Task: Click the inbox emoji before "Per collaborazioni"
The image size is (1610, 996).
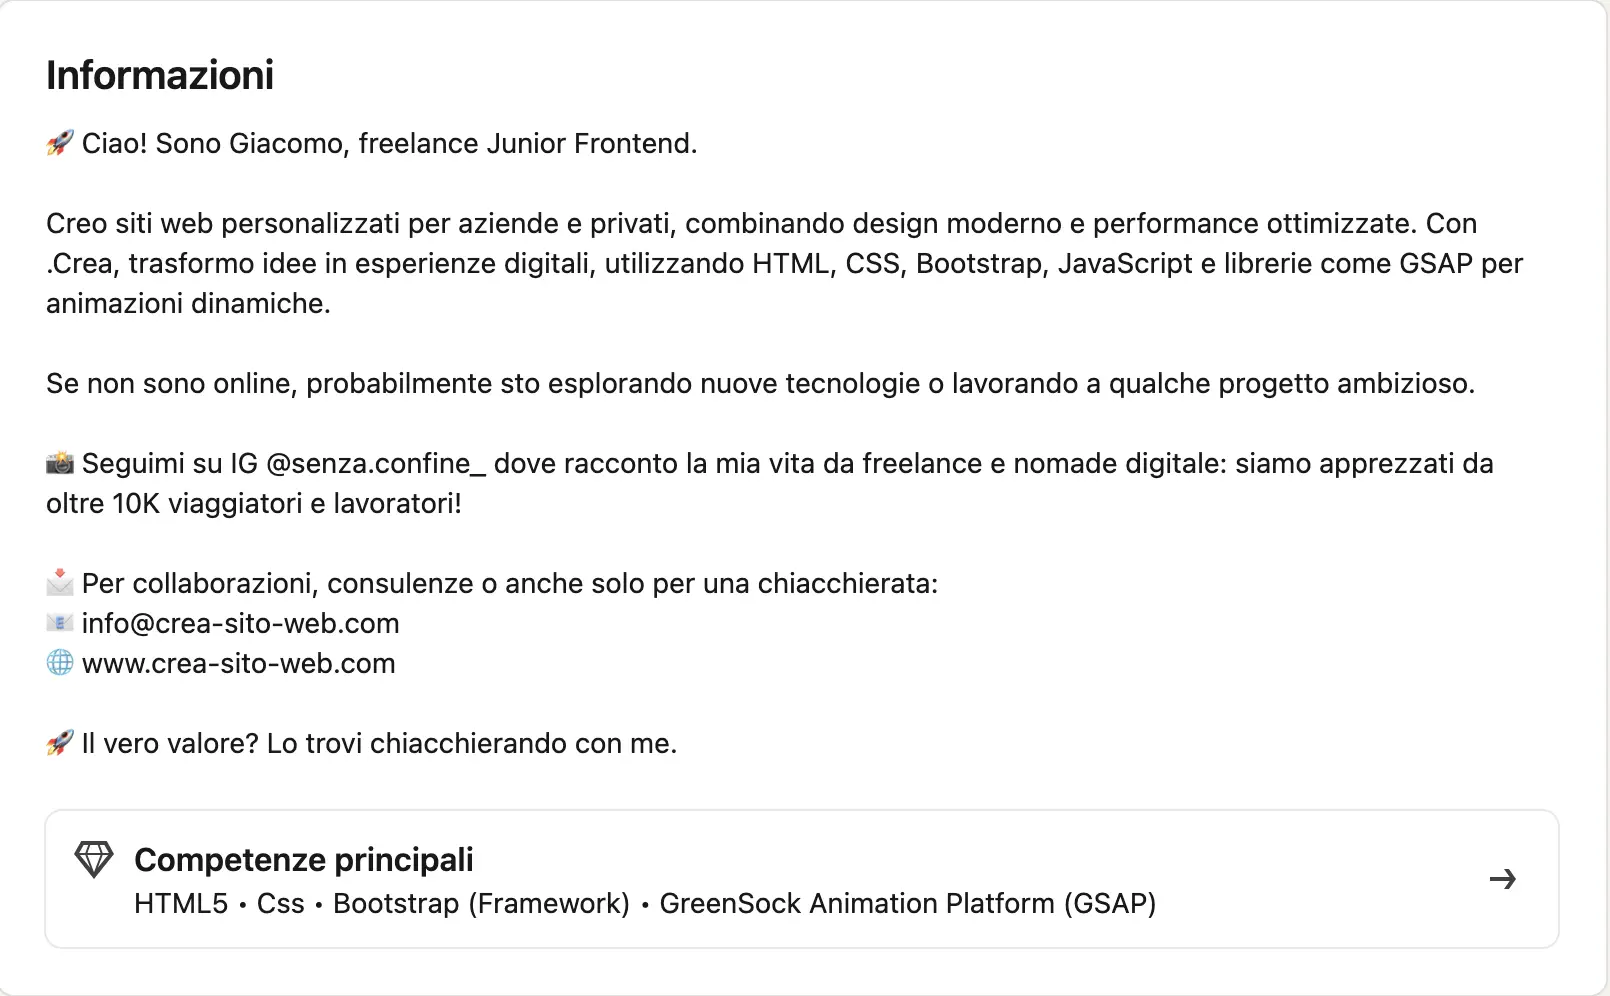Action: click(x=60, y=582)
